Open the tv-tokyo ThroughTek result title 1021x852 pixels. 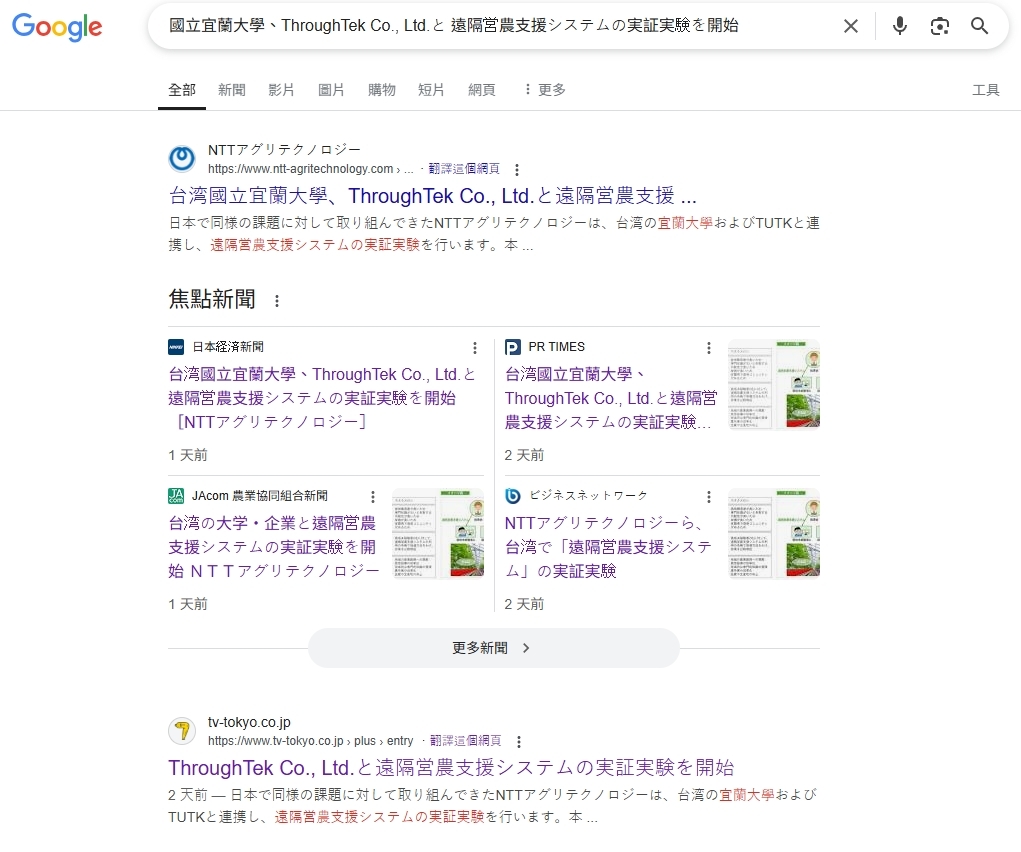pyautogui.click(x=451, y=768)
